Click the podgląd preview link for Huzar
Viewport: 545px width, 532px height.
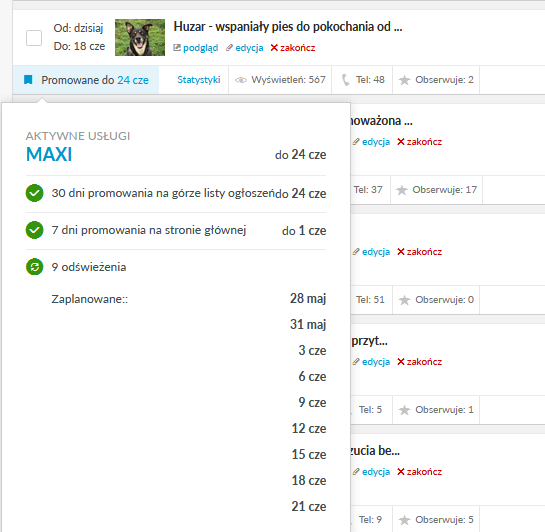click(x=201, y=48)
